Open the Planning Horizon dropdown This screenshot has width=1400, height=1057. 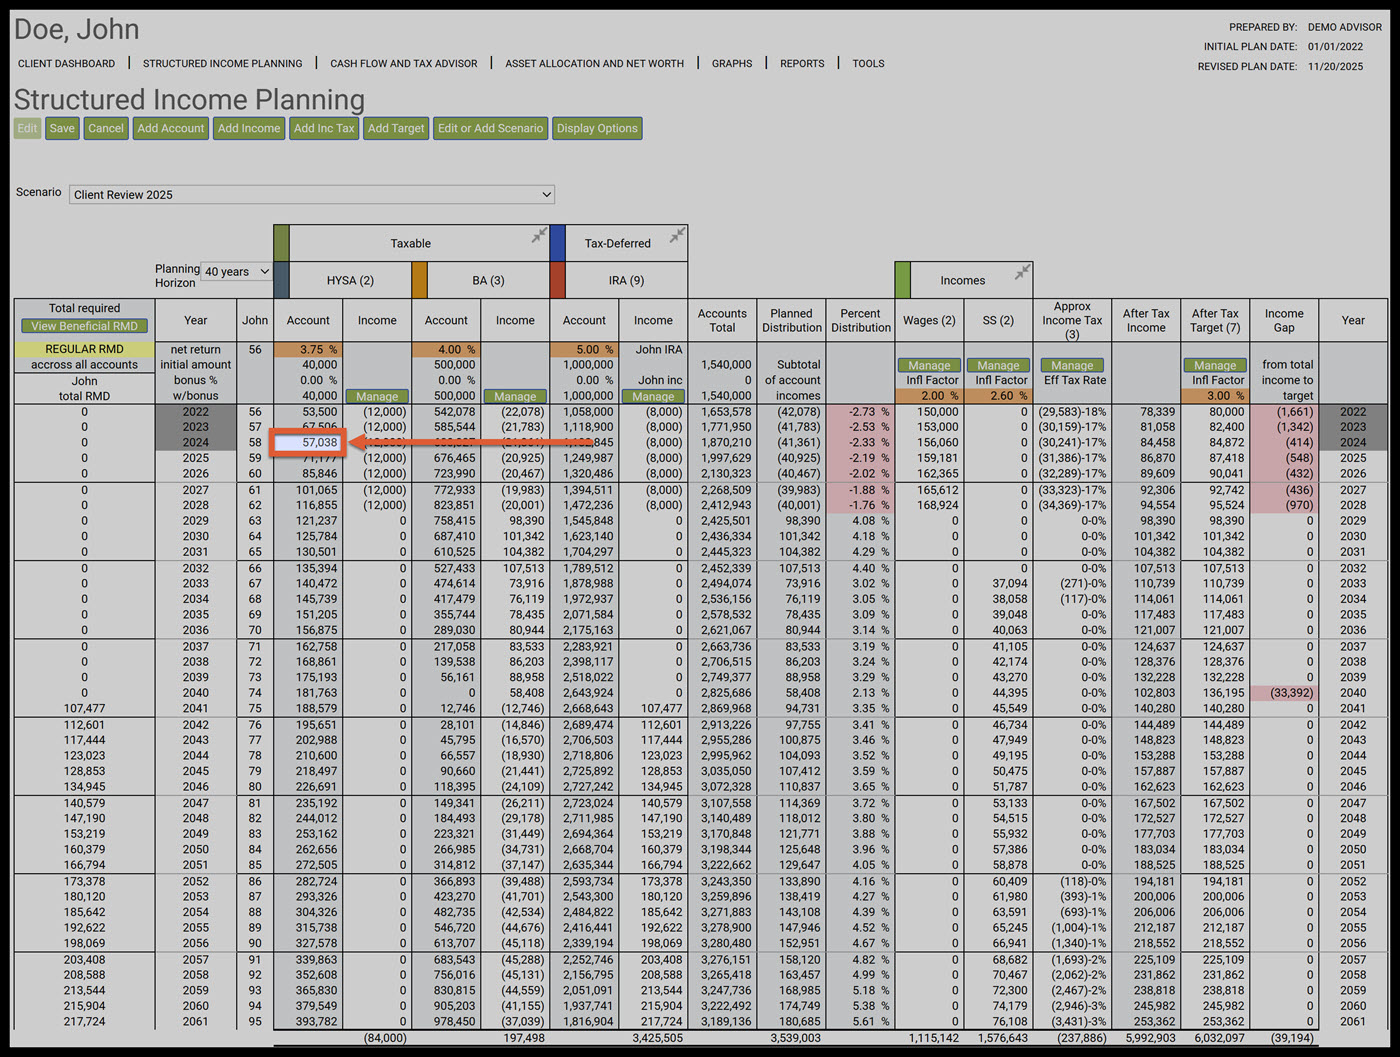pos(237,272)
